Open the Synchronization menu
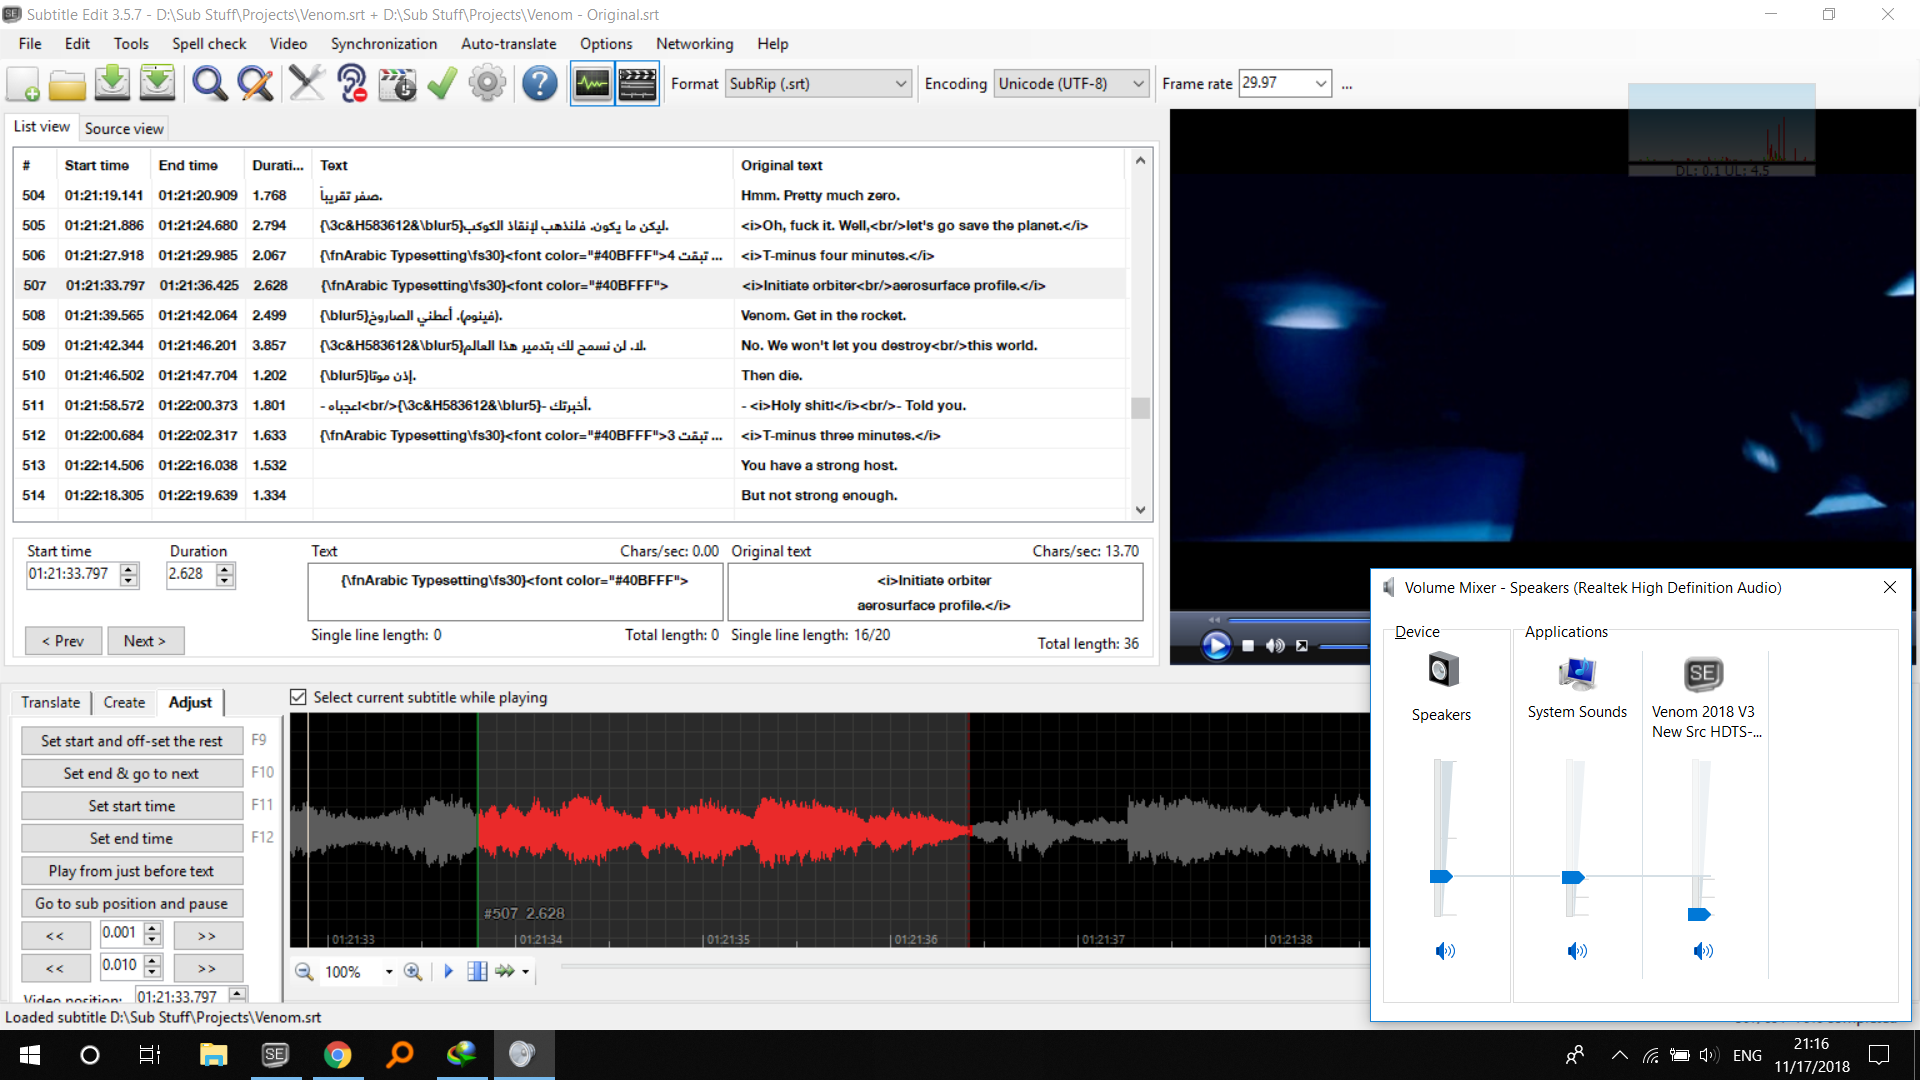Screen dimensions: 1920x1080 (x=383, y=44)
